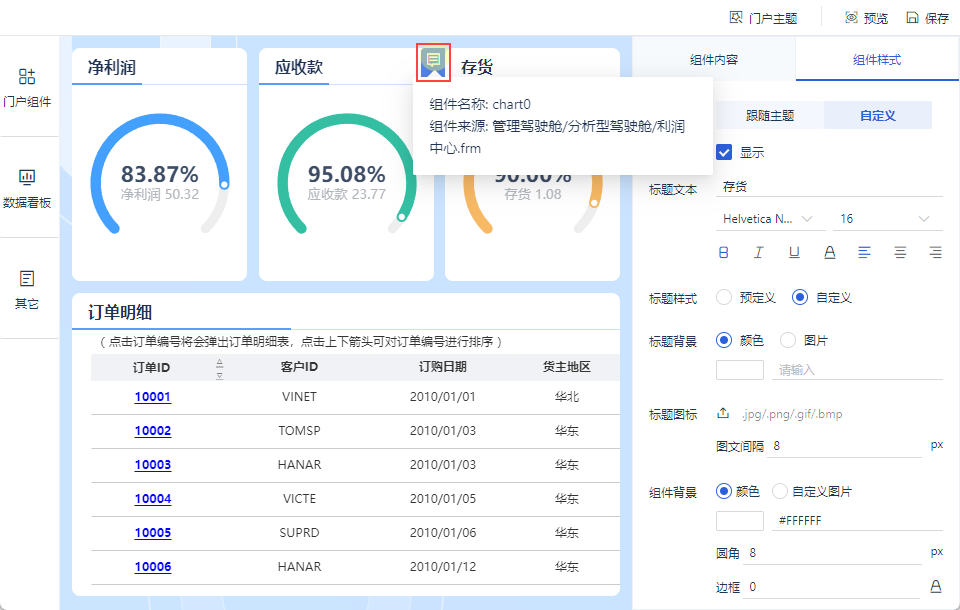Center-align the title text
The image size is (960, 610).
tap(900, 252)
